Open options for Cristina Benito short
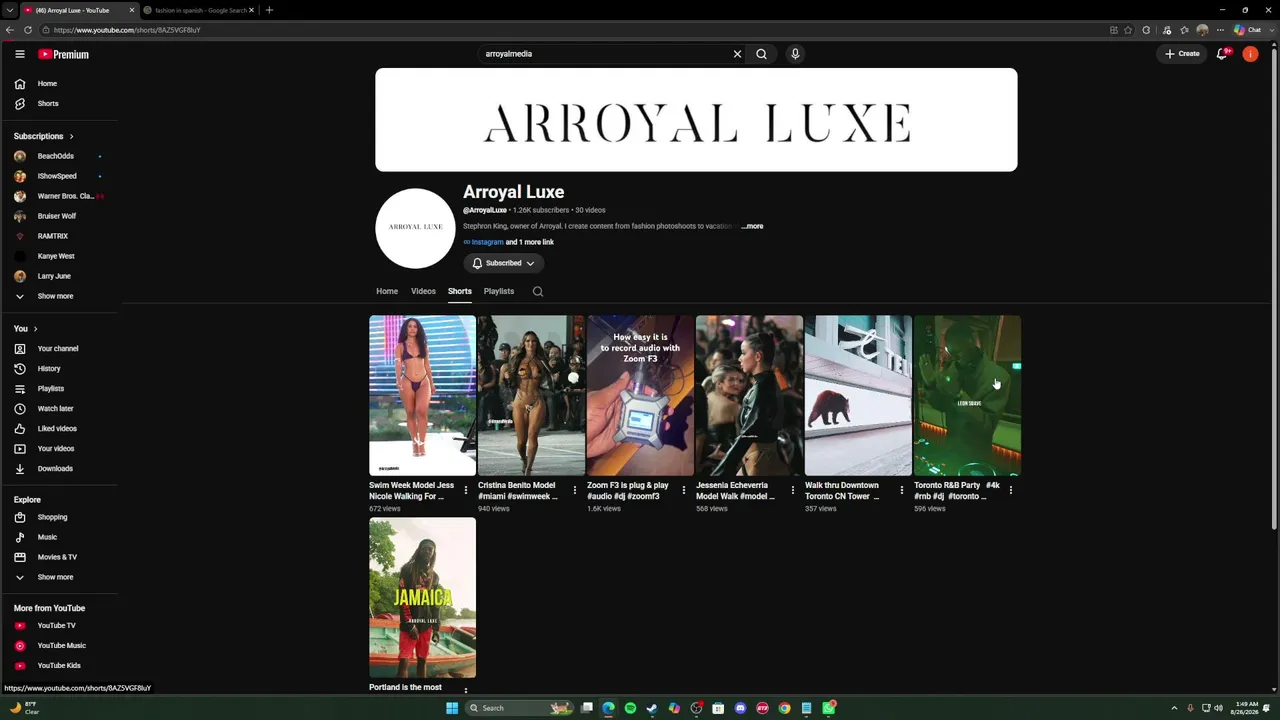This screenshot has width=1280, height=720. (x=574, y=490)
